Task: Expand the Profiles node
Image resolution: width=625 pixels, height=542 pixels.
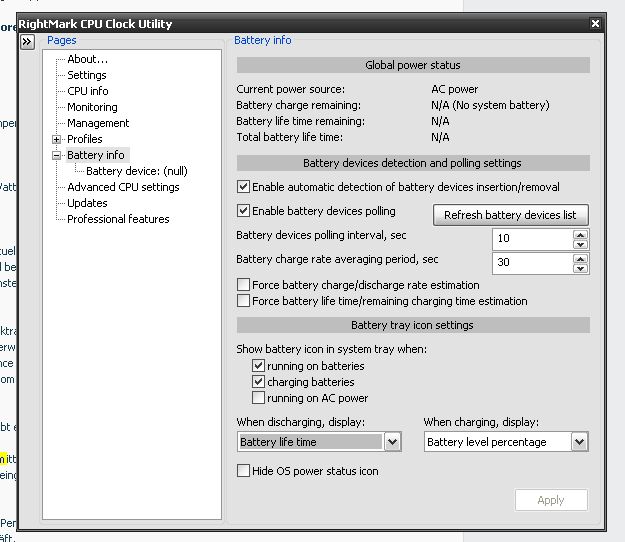Action: 56,139
